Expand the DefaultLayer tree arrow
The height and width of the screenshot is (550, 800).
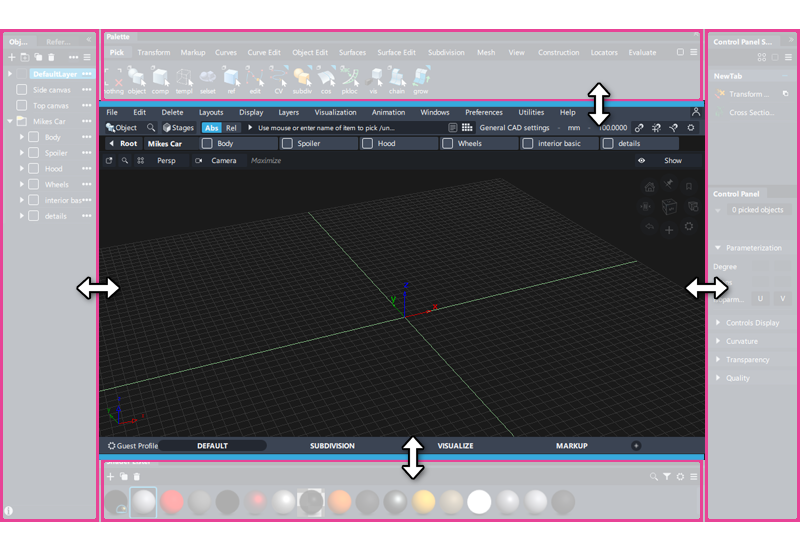(10, 74)
